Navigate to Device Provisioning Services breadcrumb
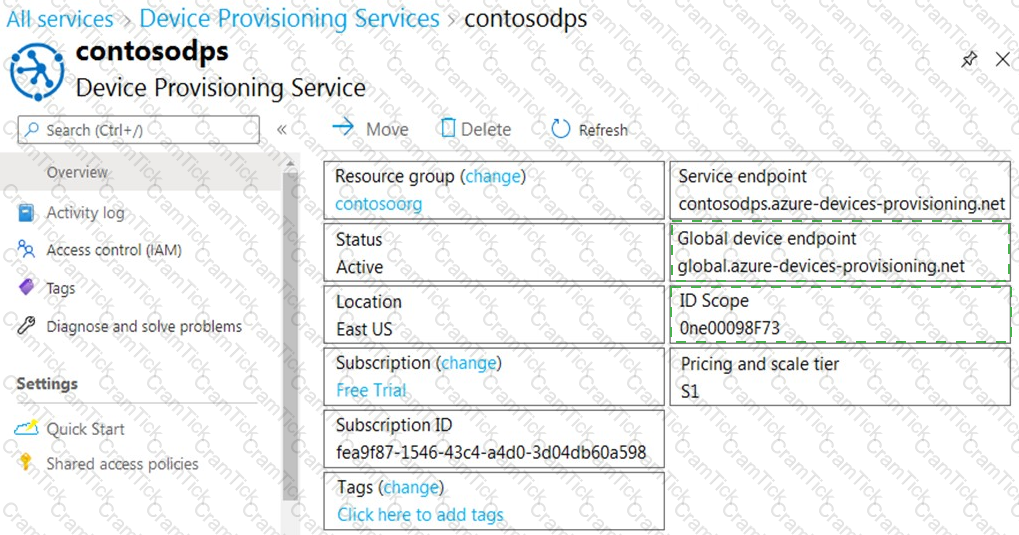This screenshot has height=535, width=1019. pyautogui.click(x=289, y=18)
